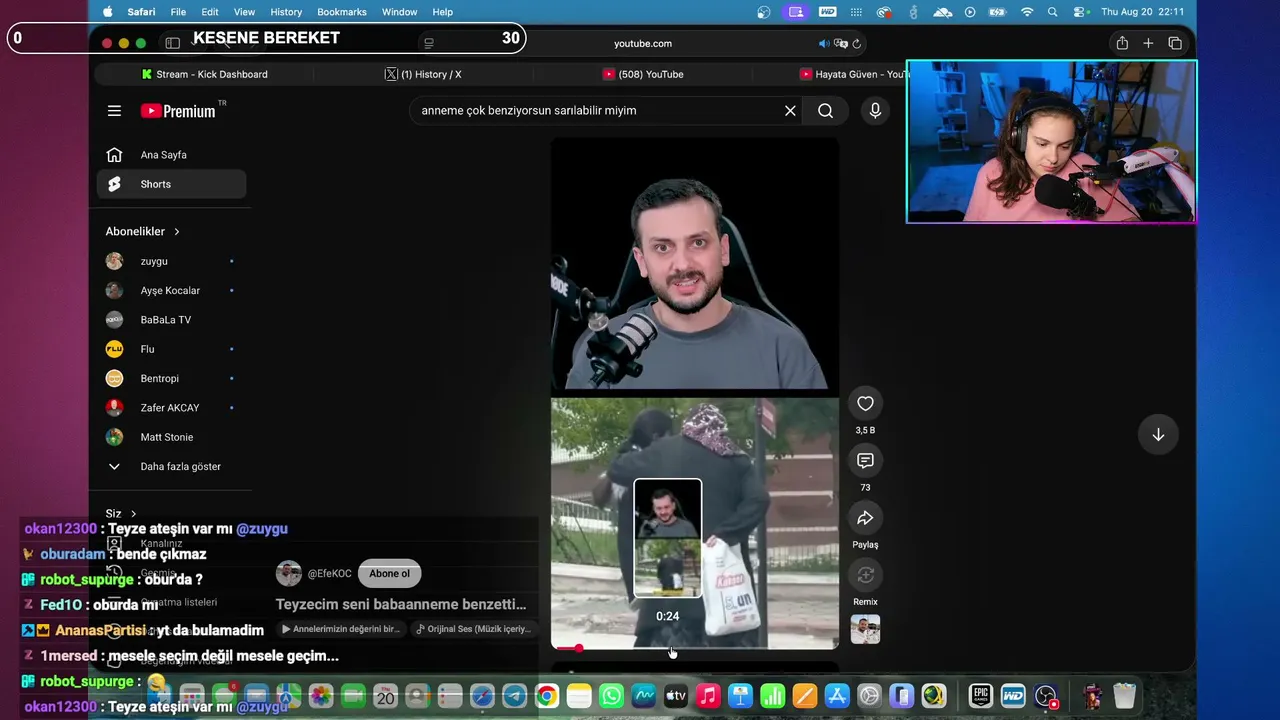Open the Wi-Fi status menu

[x=1027, y=12]
